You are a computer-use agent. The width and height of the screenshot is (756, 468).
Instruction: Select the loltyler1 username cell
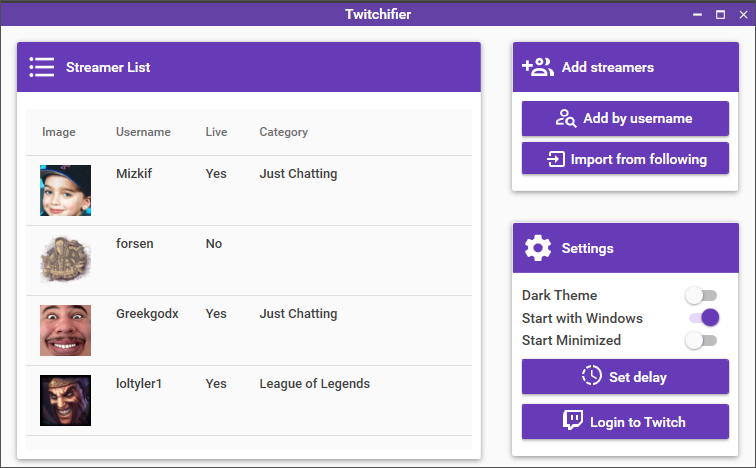pyautogui.click(x=139, y=384)
